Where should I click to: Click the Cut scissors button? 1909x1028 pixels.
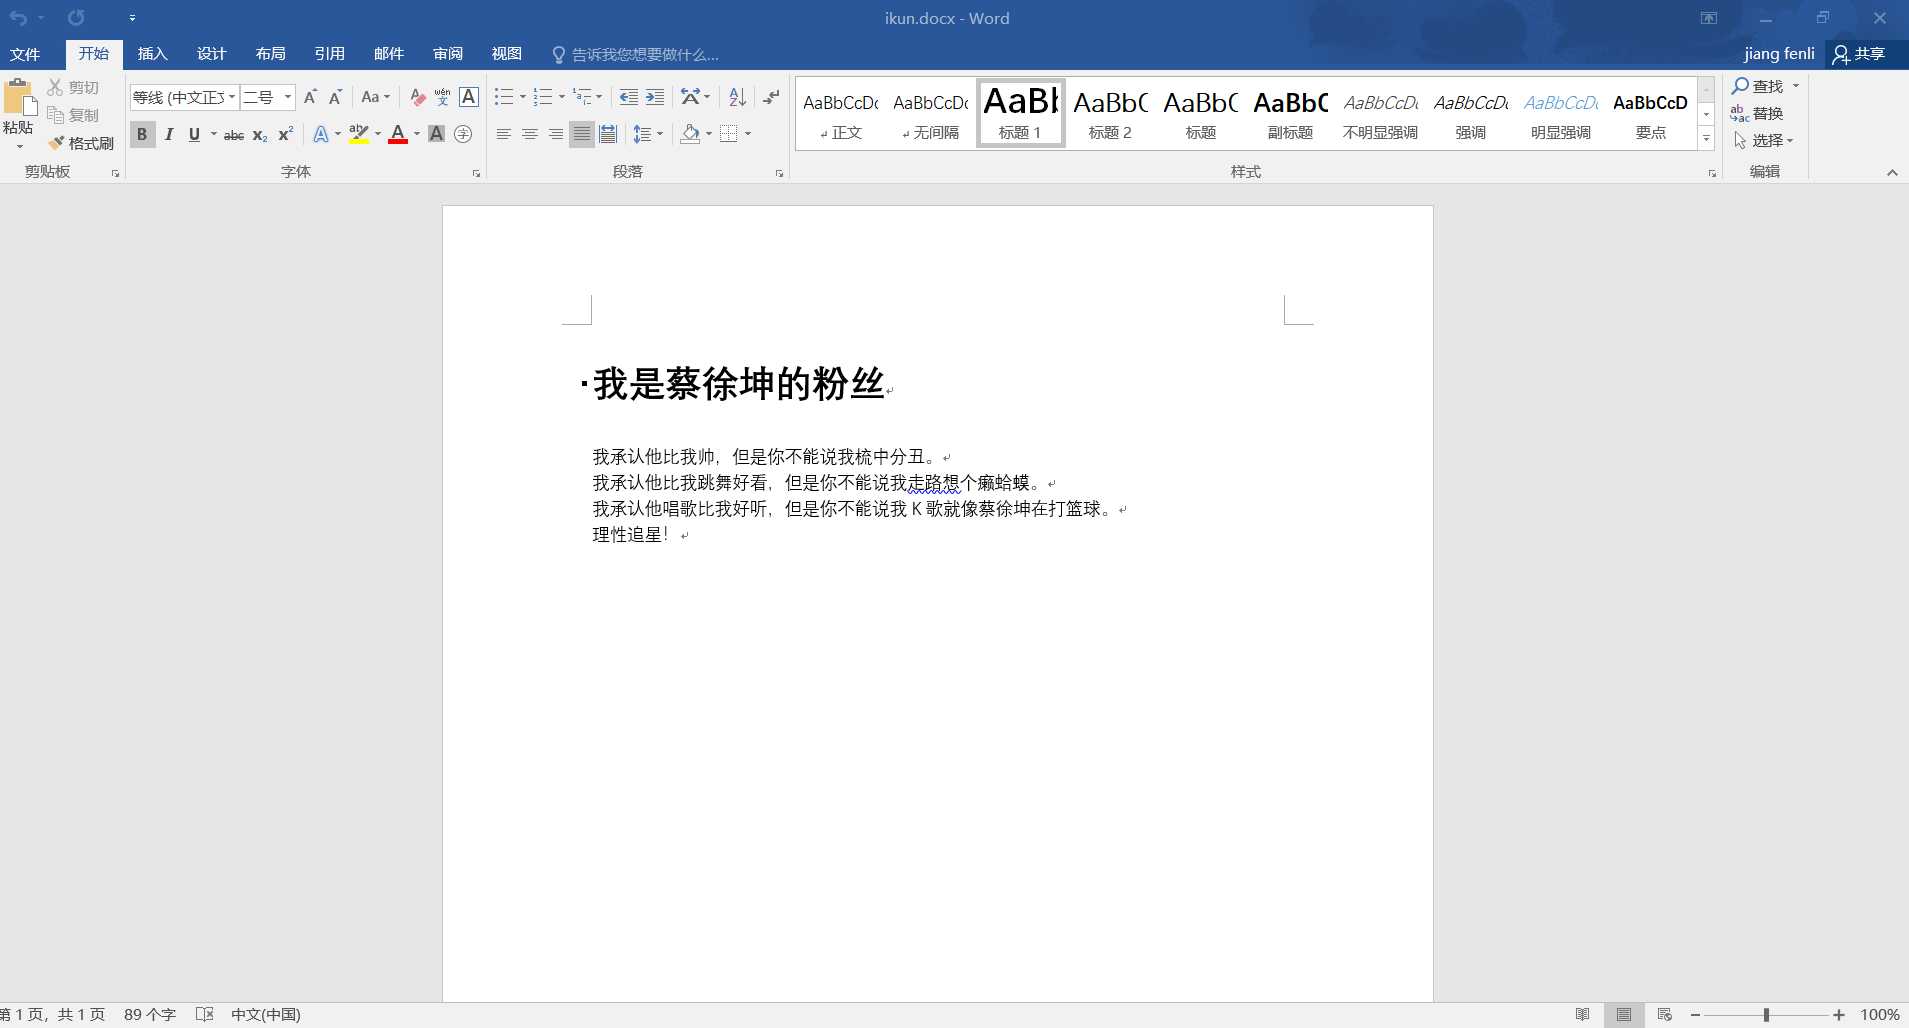click(x=73, y=88)
